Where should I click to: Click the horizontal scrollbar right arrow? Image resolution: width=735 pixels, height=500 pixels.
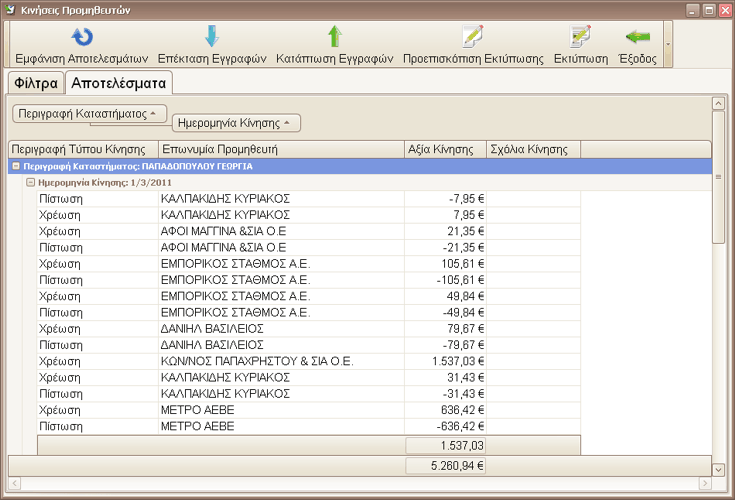tap(705, 483)
